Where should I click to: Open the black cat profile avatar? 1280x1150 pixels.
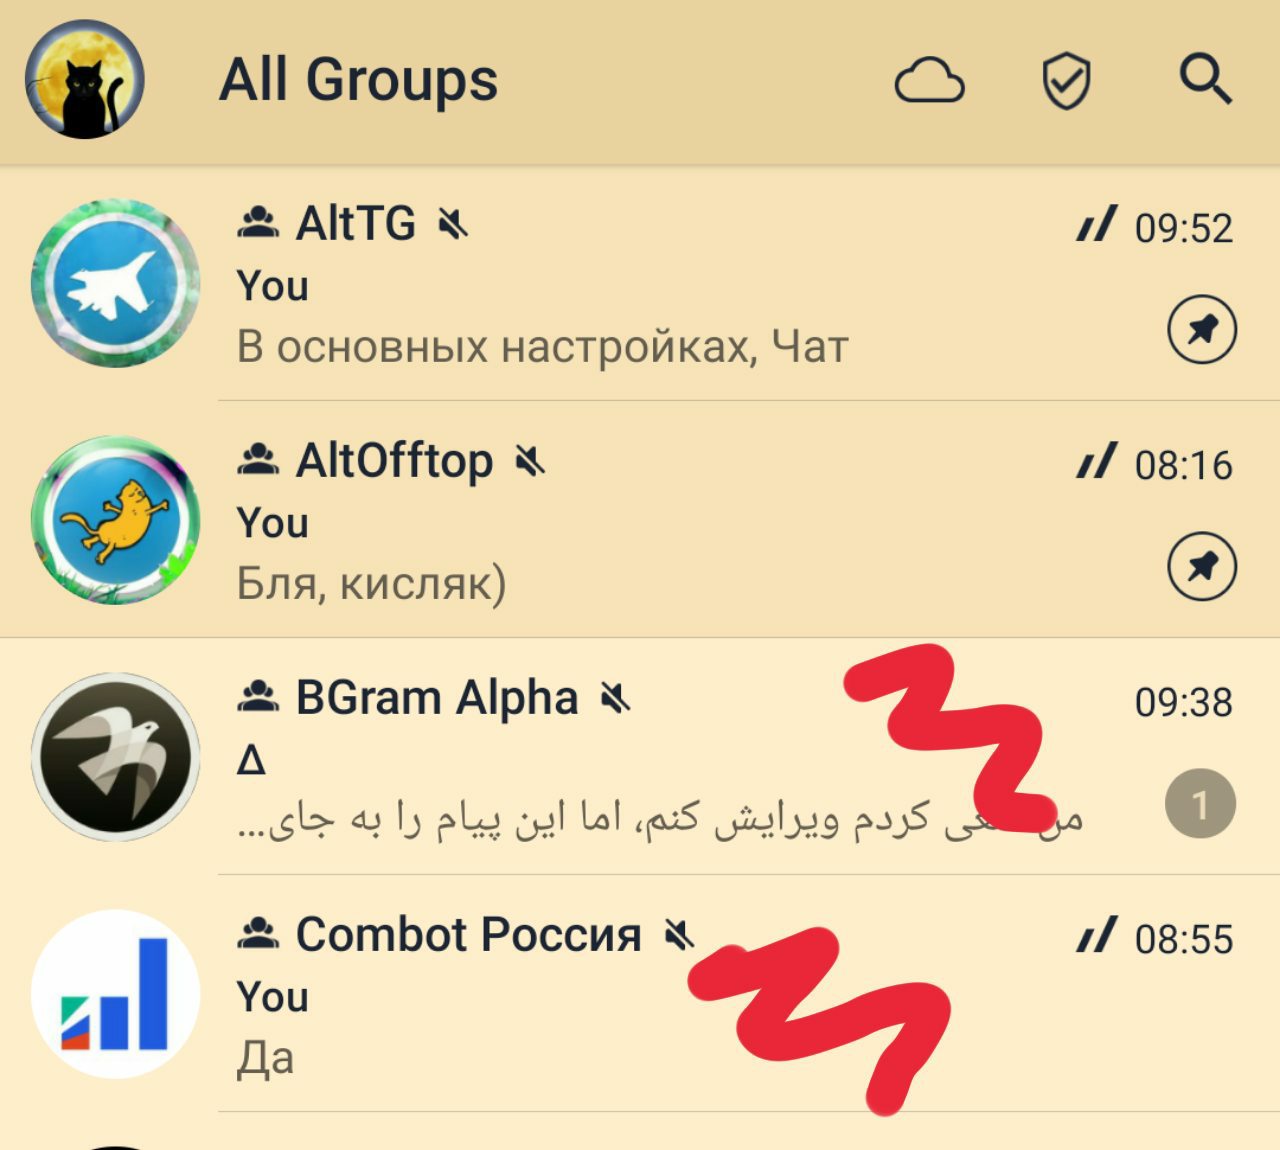click(x=85, y=79)
